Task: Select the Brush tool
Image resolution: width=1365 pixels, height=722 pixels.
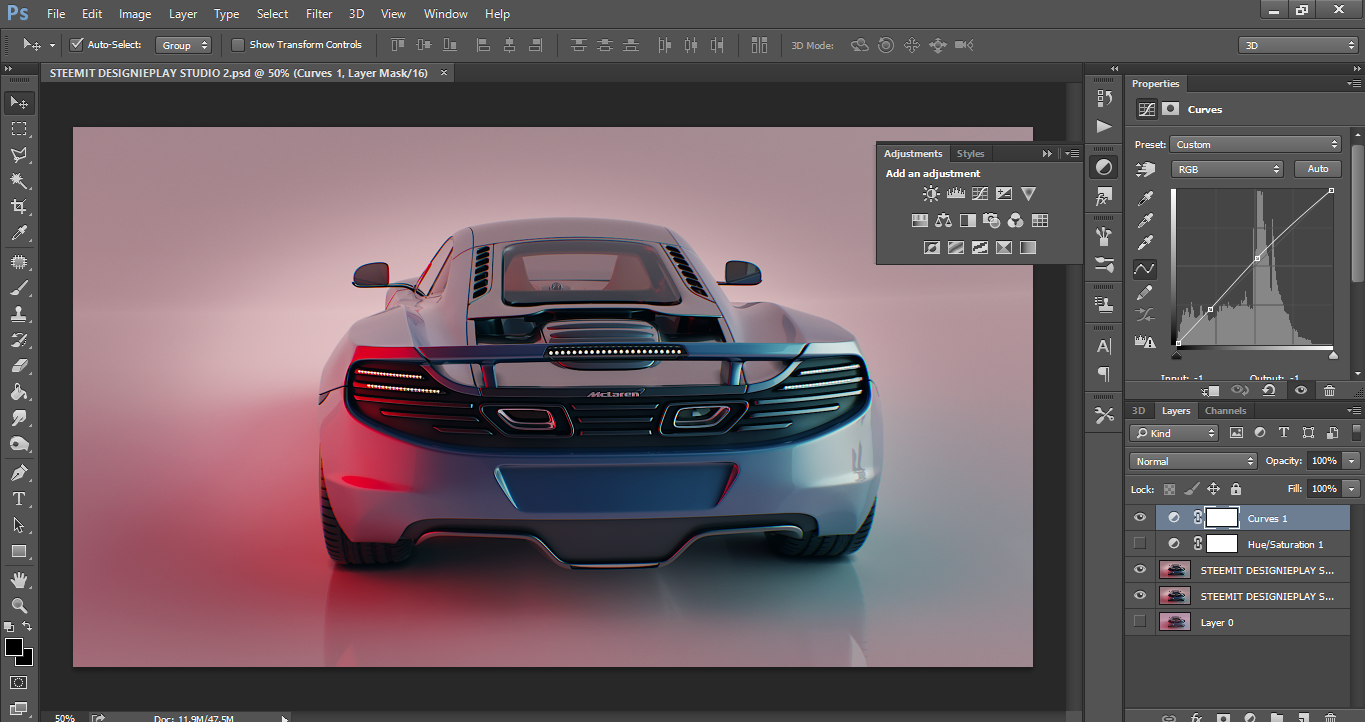Action: click(x=19, y=289)
